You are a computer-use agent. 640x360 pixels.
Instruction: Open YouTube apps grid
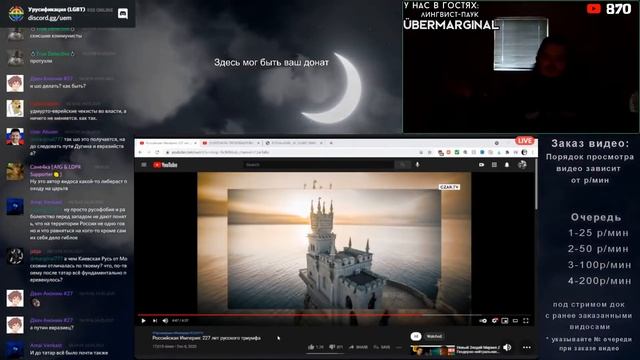[x=494, y=165]
